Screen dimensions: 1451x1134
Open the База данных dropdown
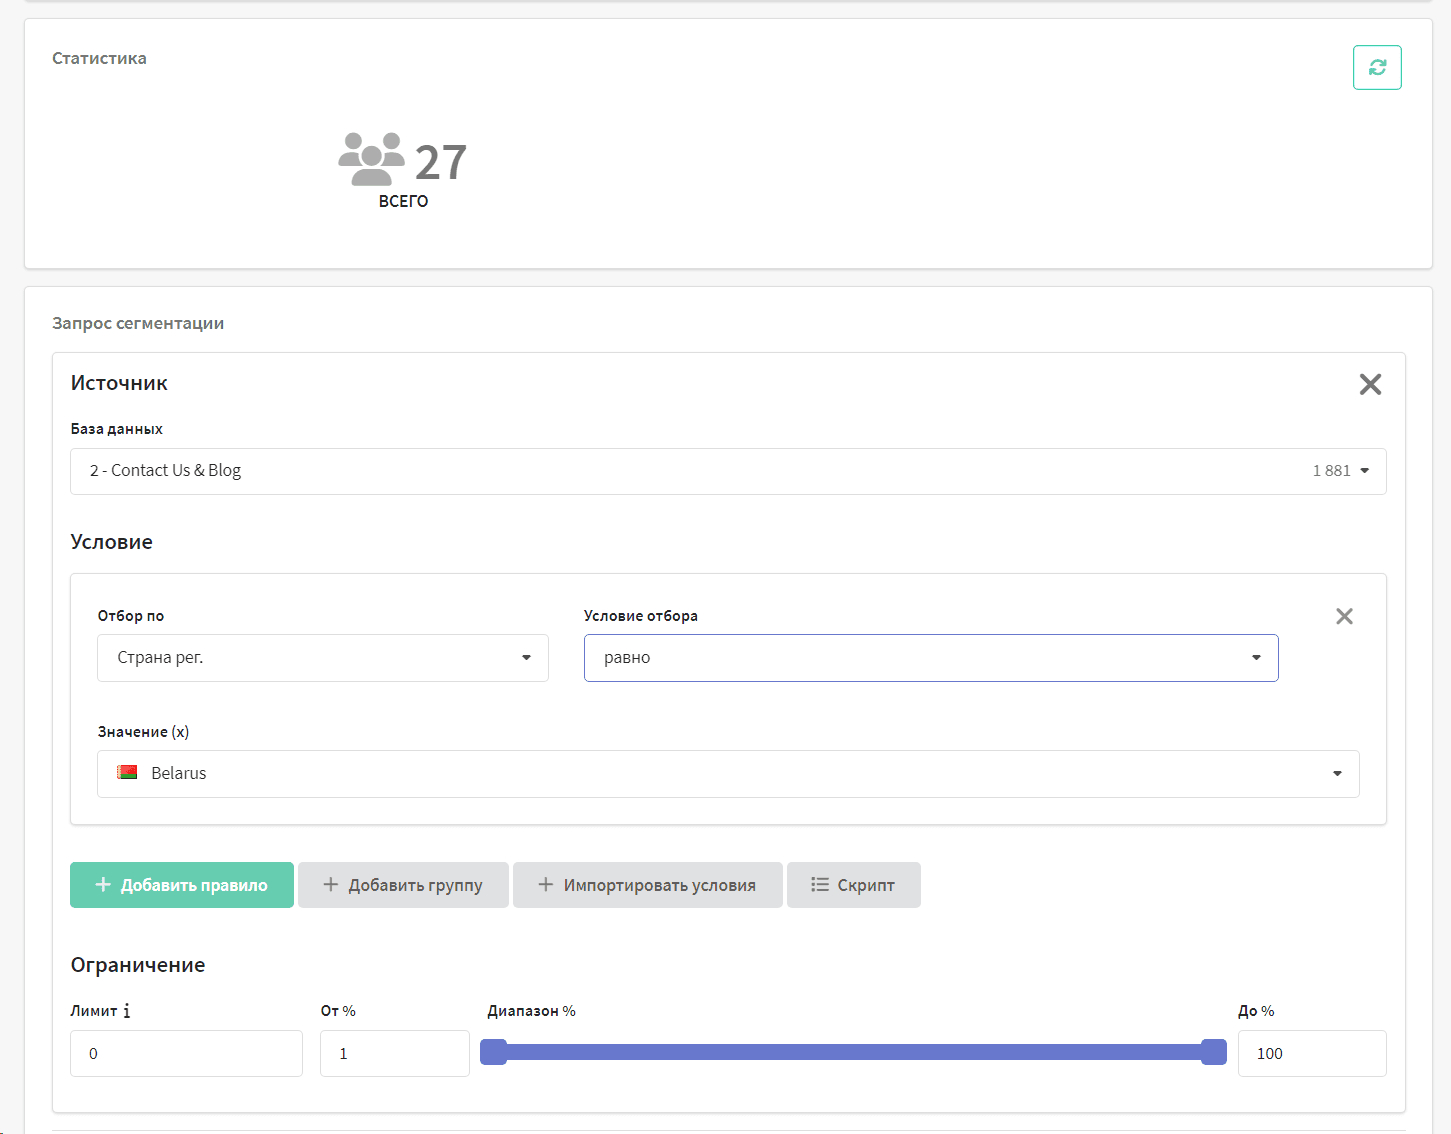click(727, 471)
